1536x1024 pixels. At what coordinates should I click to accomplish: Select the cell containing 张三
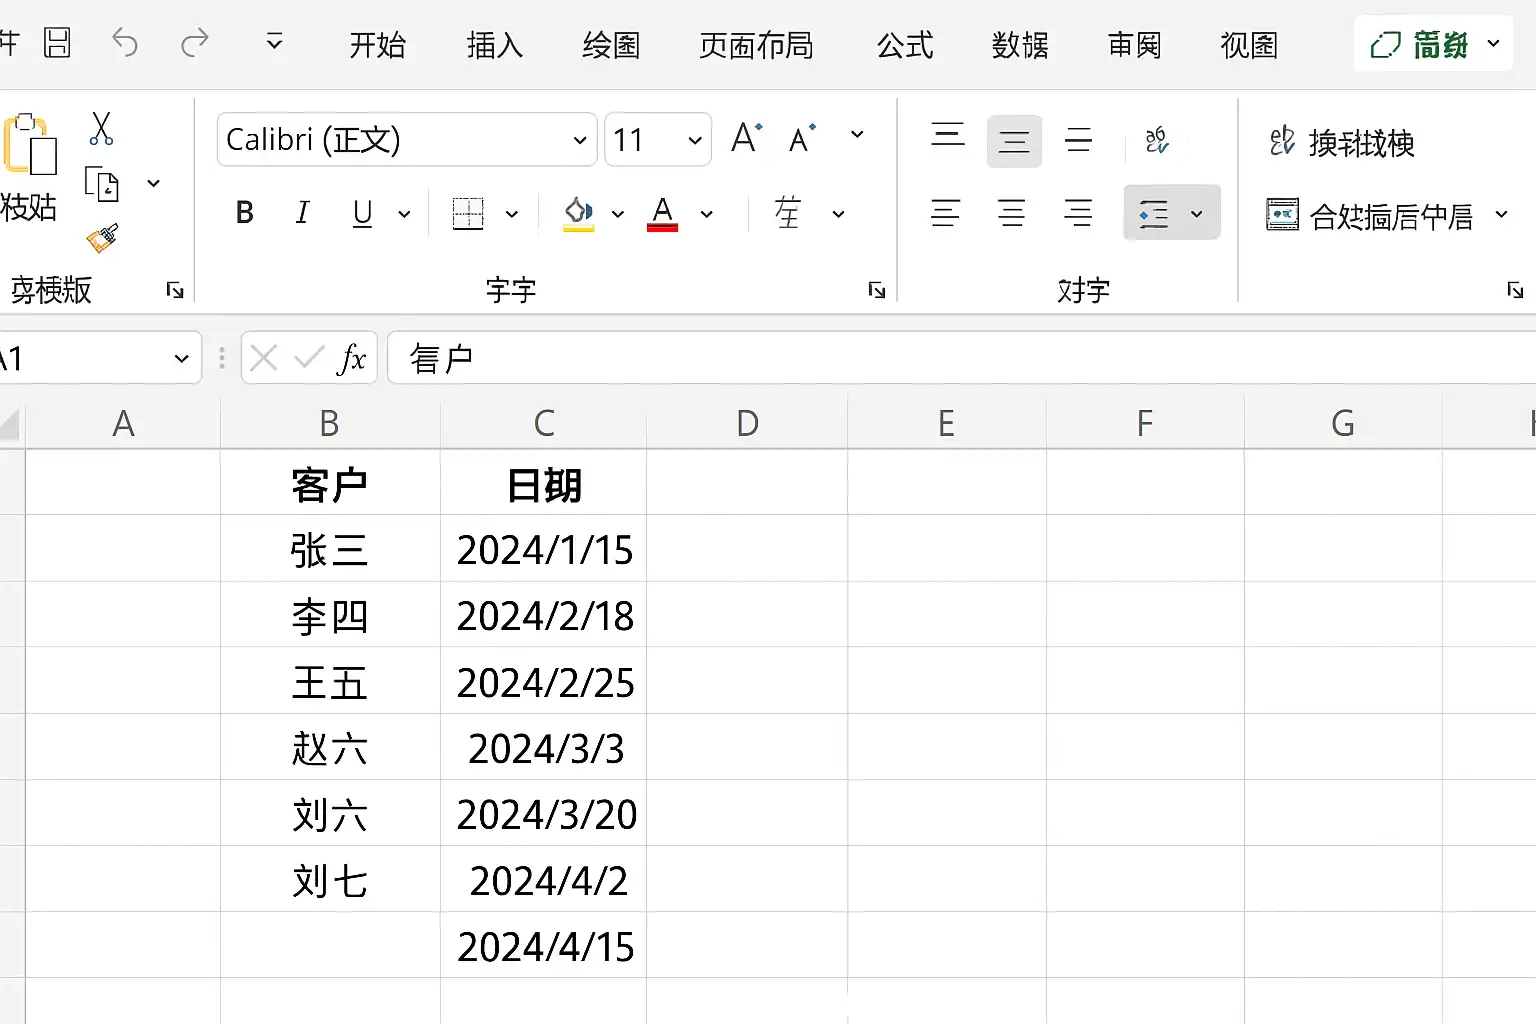pyautogui.click(x=330, y=549)
